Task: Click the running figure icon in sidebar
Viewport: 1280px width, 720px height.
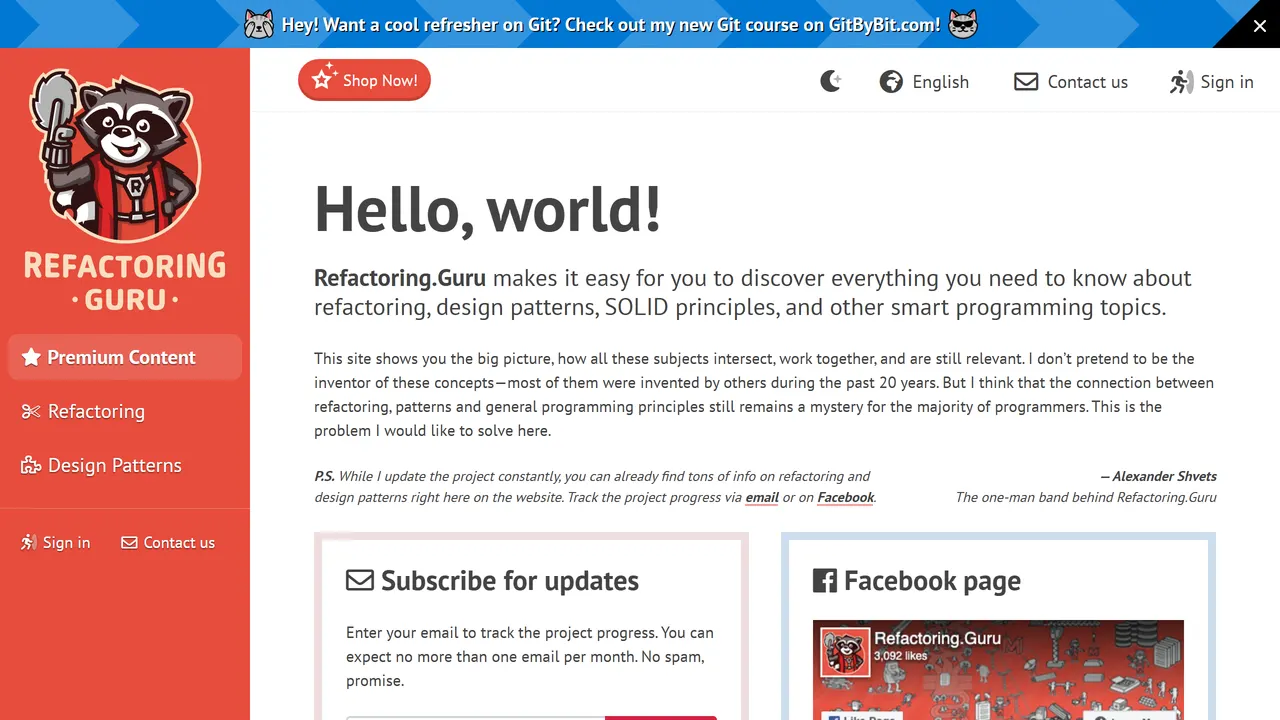Action: click(x=29, y=542)
